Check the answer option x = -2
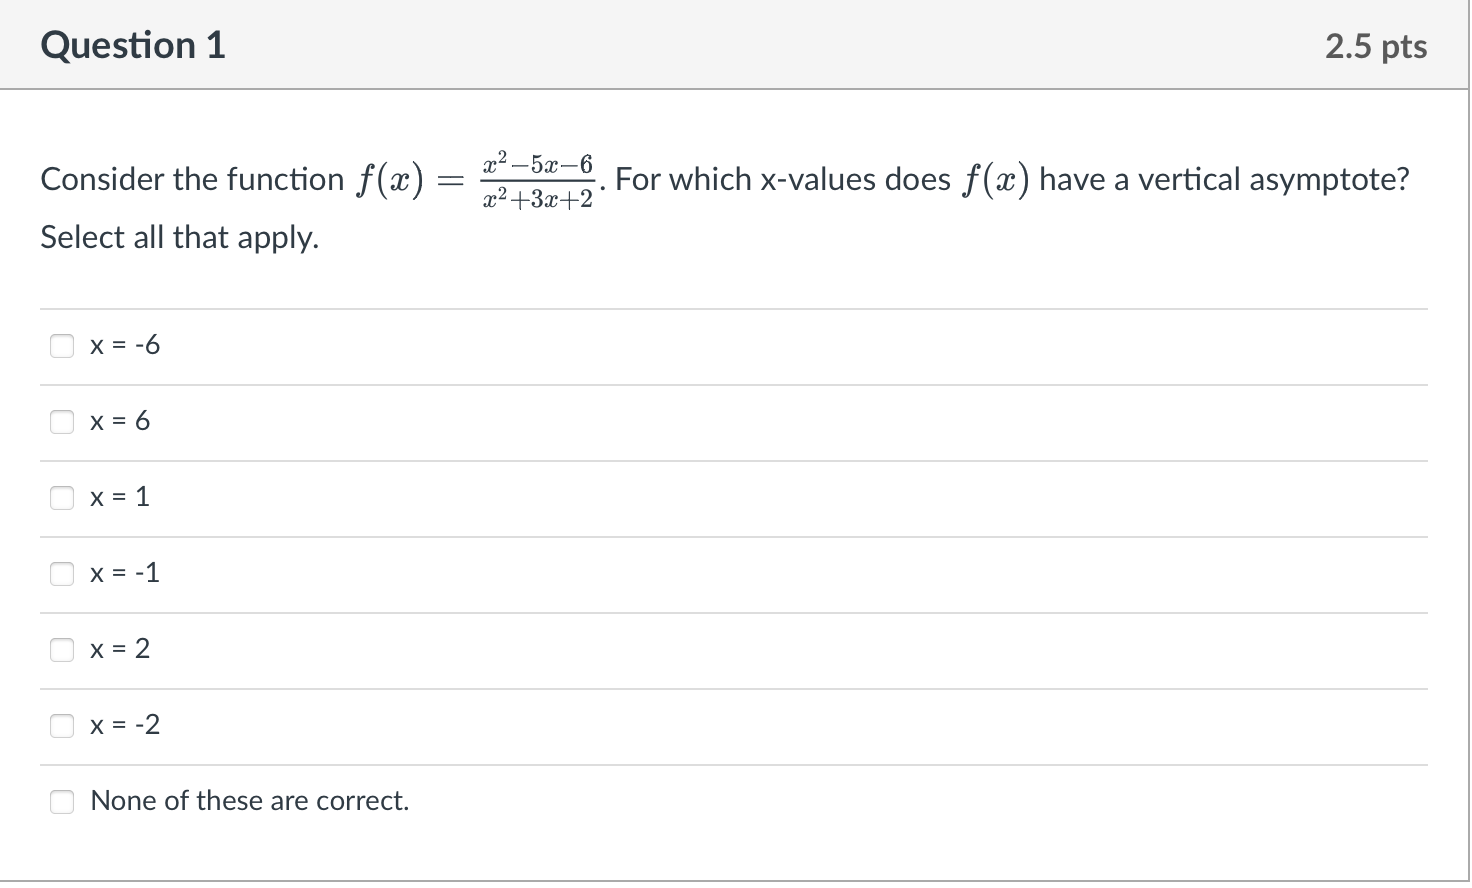 click(x=61, y=726)
